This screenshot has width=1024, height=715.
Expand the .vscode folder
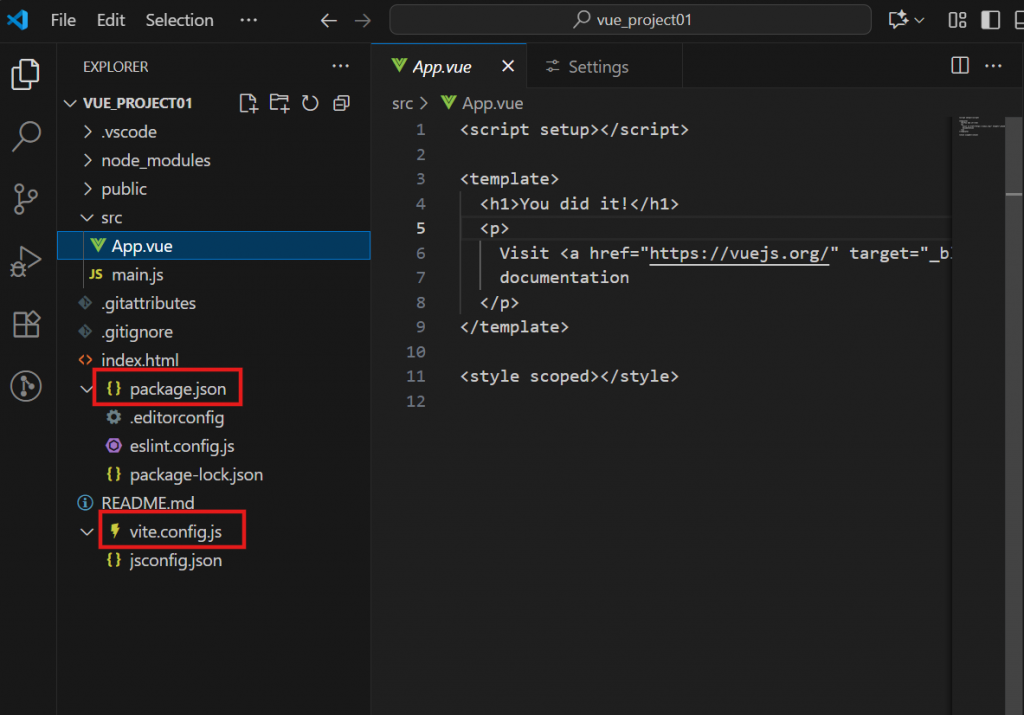pyautogui.click(x=88, y=132)
